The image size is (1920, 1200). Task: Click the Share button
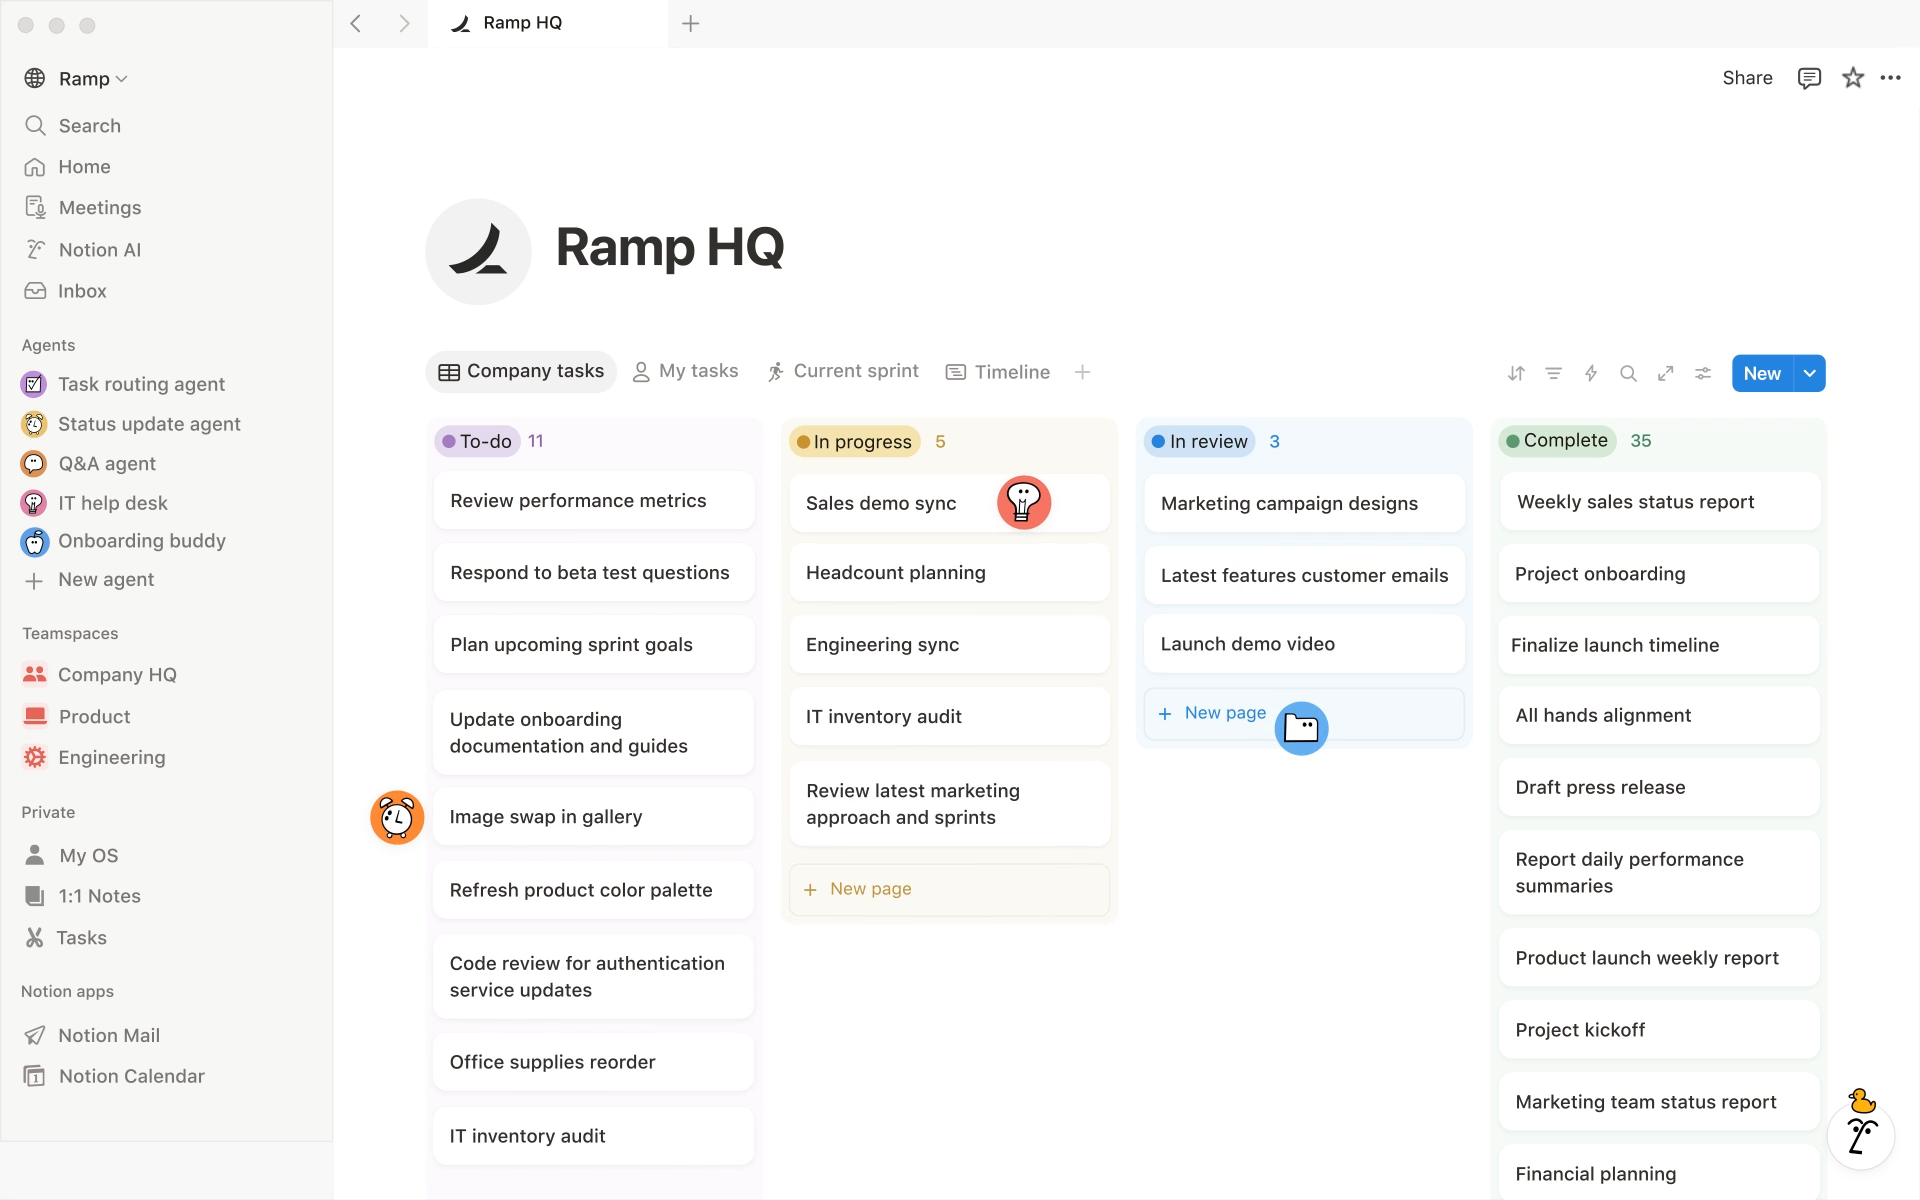click(1747, 78)
